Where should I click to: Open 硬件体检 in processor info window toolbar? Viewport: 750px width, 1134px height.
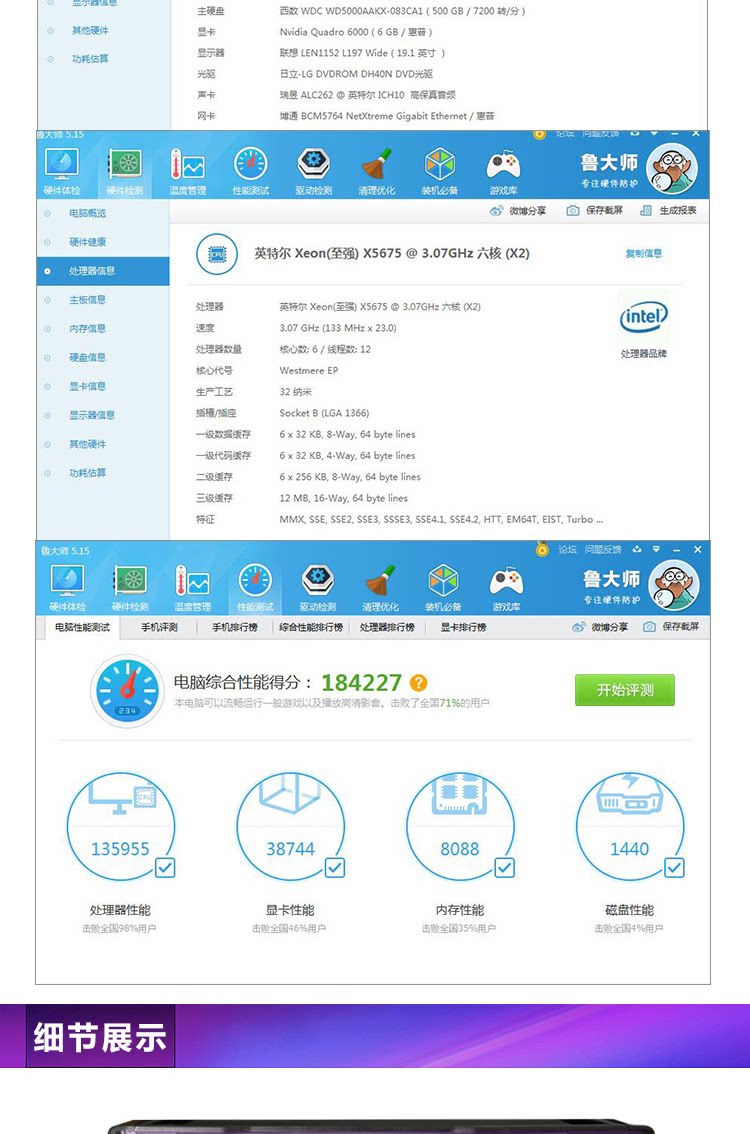[61, 171]
